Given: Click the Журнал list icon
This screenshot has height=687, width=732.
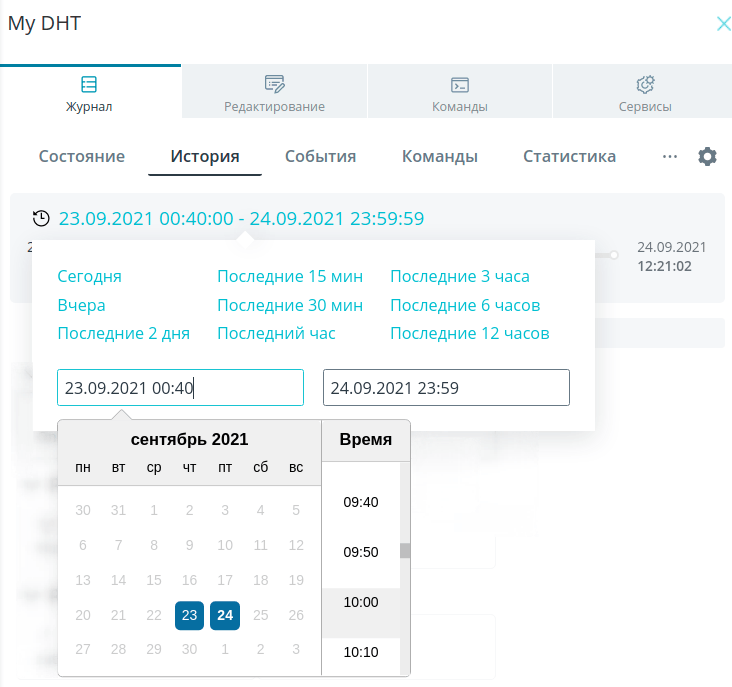Looking at the screenshot, I should [x=89, y=84].
